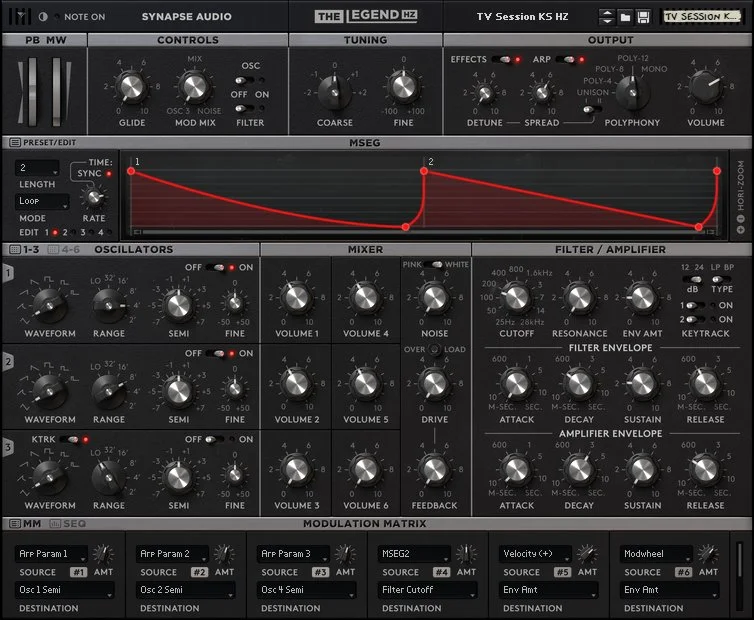Open destination dropdown Osc 2 Semi
The width and height of the screenshot is (754, 620).
pos(186,590)
